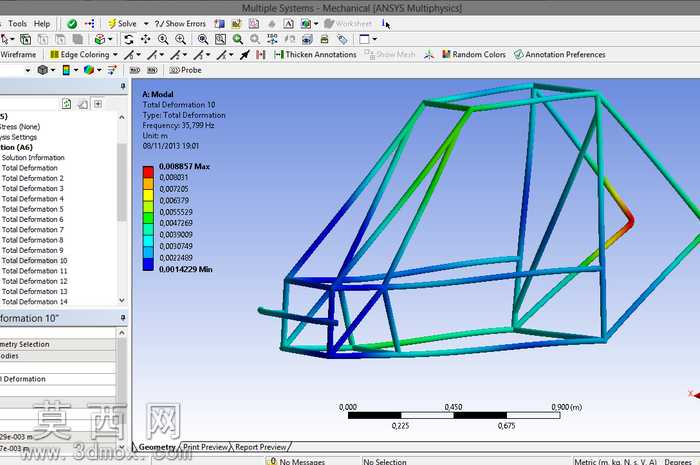Image resolution: width=700 pixels, height=465 pixels.
Task: Switch to the Report Preview tab
Action: click(260, 447)
